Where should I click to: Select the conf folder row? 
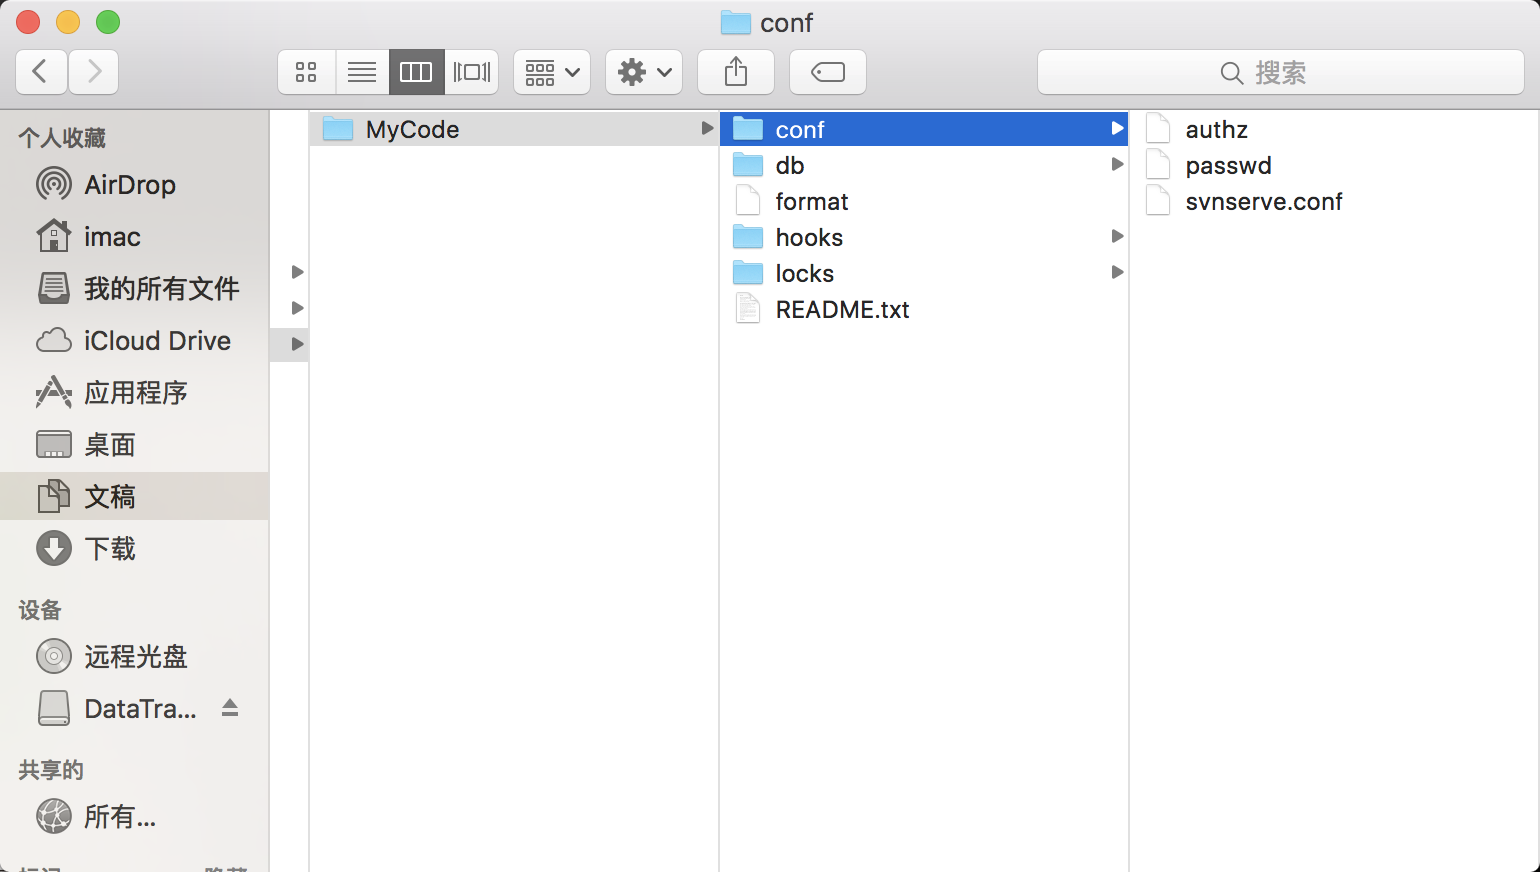(x=924, y=129)
